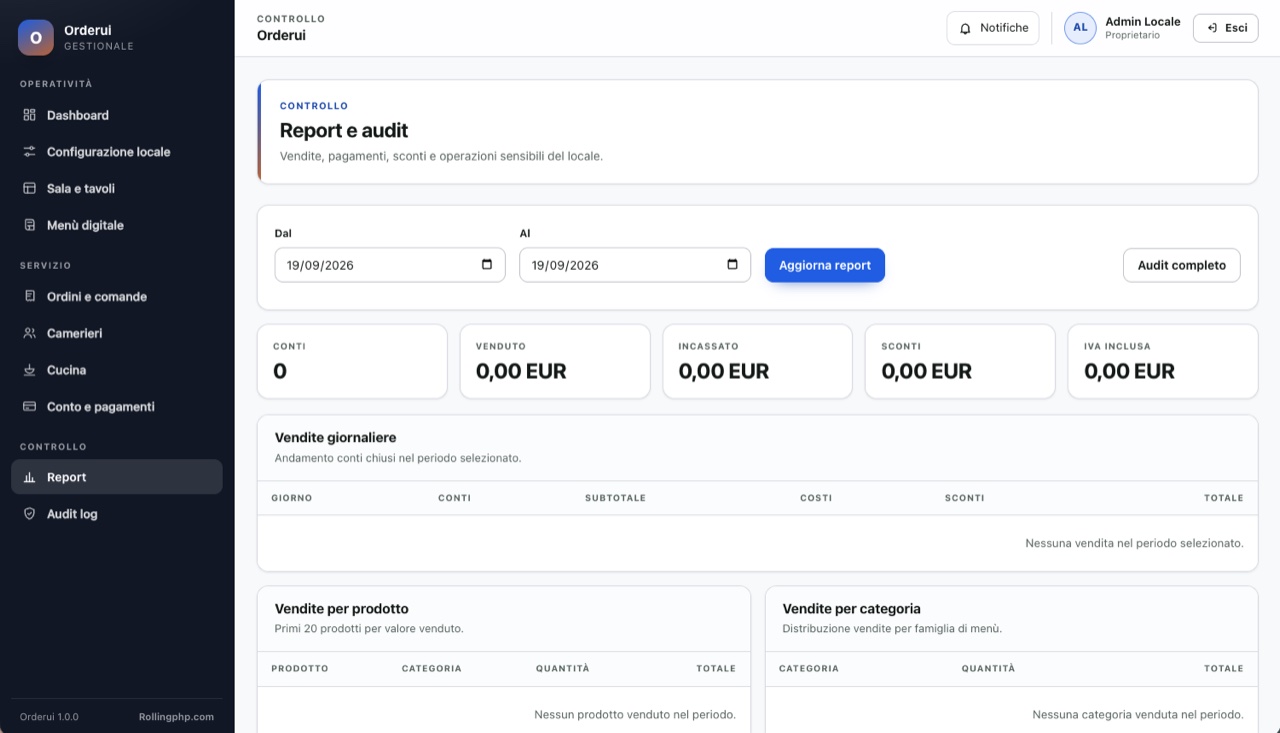The width and height of the screenshot is (1280, 733).
Task: Click the Ordini e comande clipboard icon
Action: tap(29, 296)
